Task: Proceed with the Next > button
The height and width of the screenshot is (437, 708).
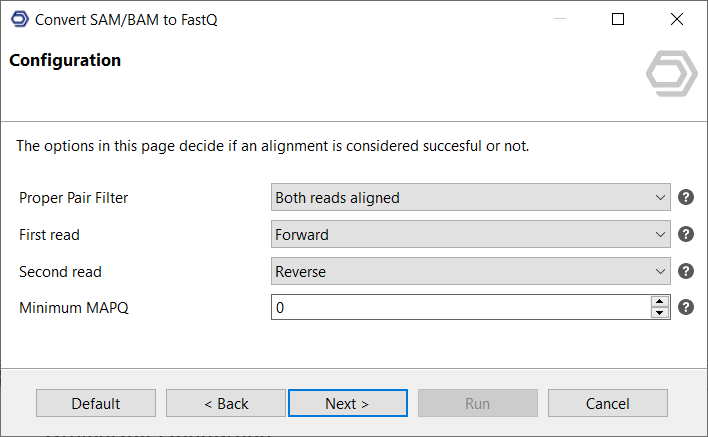Action: pos(347,403)
